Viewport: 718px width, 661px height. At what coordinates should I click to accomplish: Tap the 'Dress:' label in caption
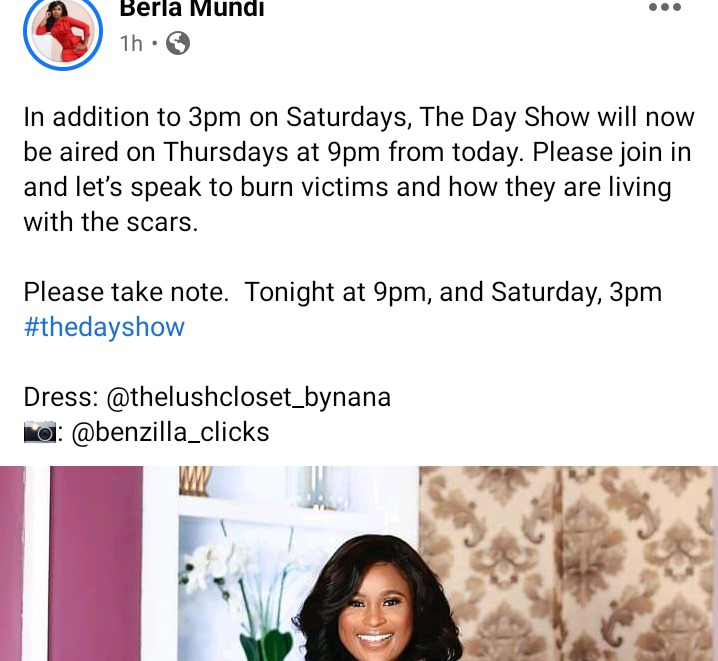coord(61,397)
